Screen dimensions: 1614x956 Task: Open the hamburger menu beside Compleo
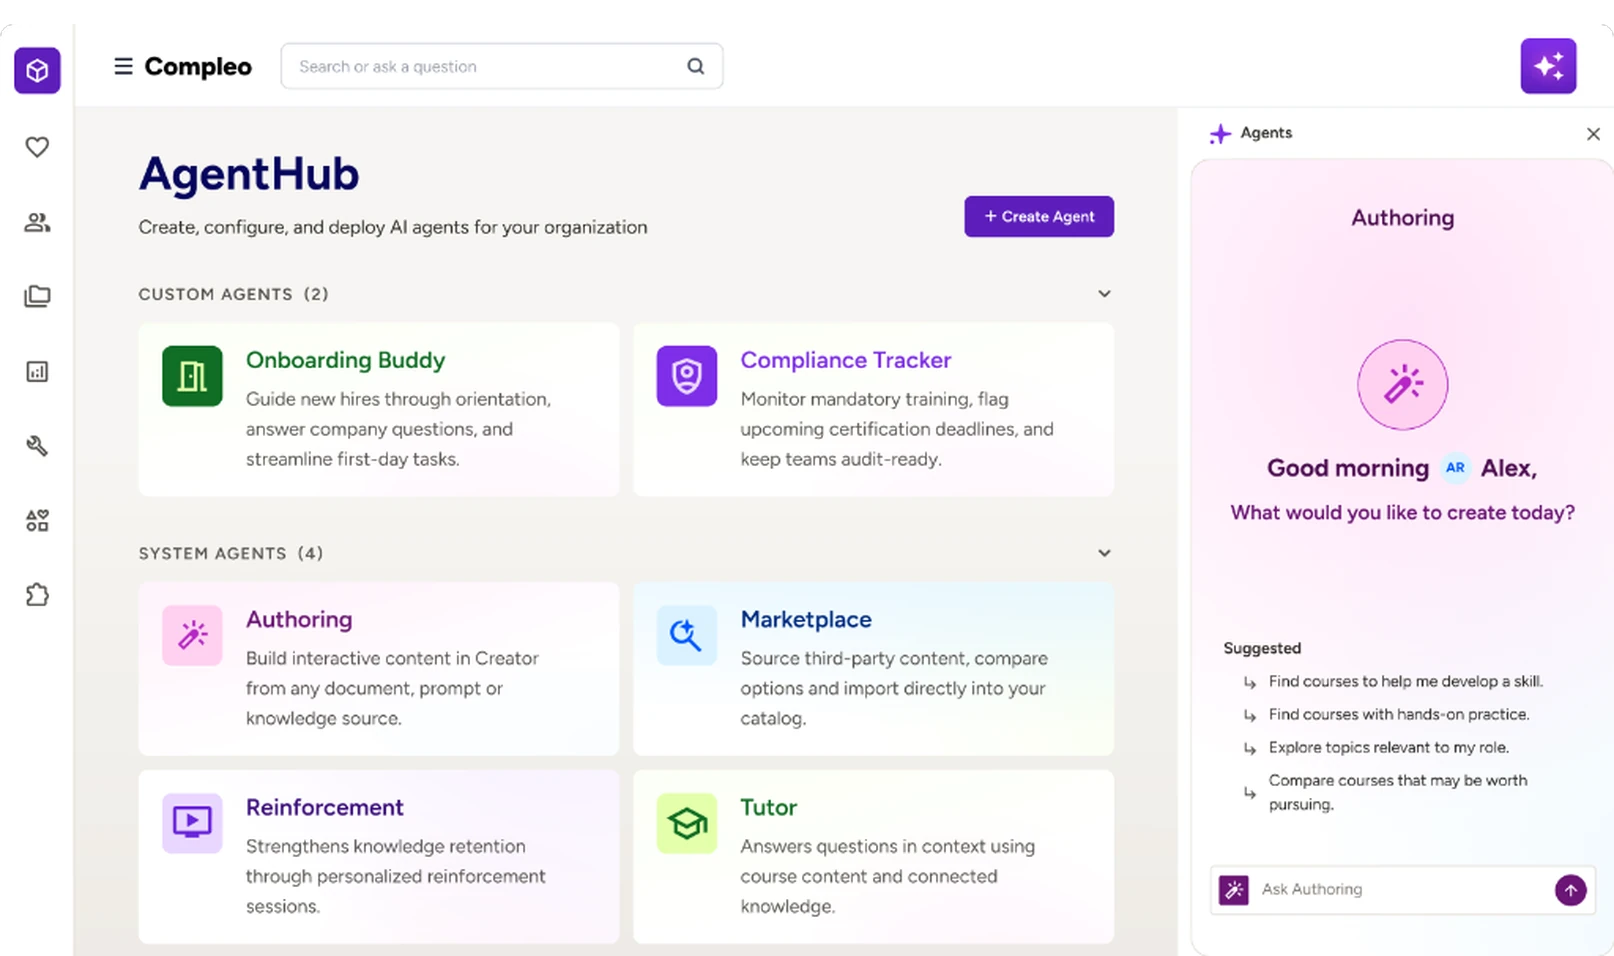(123, 66)
